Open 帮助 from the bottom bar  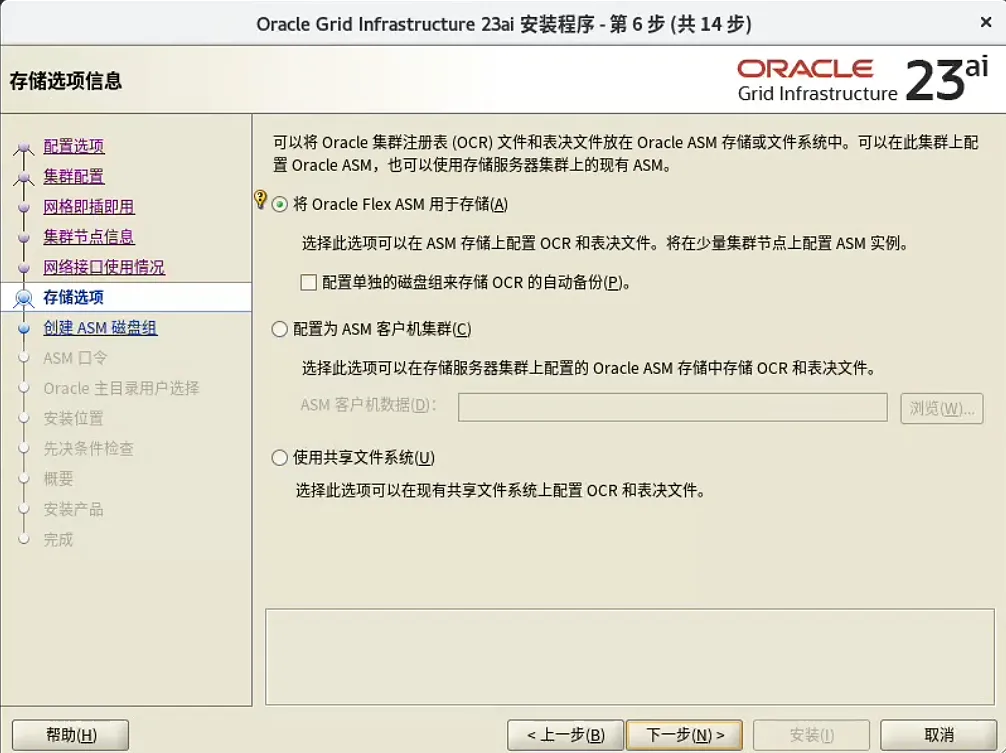(68, 733)
